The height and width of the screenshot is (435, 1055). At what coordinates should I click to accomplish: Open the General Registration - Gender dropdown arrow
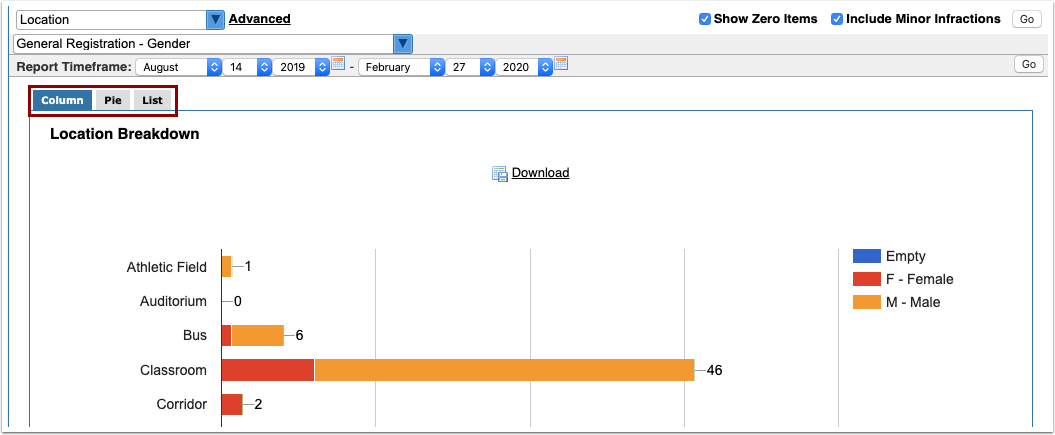(402, 44)
